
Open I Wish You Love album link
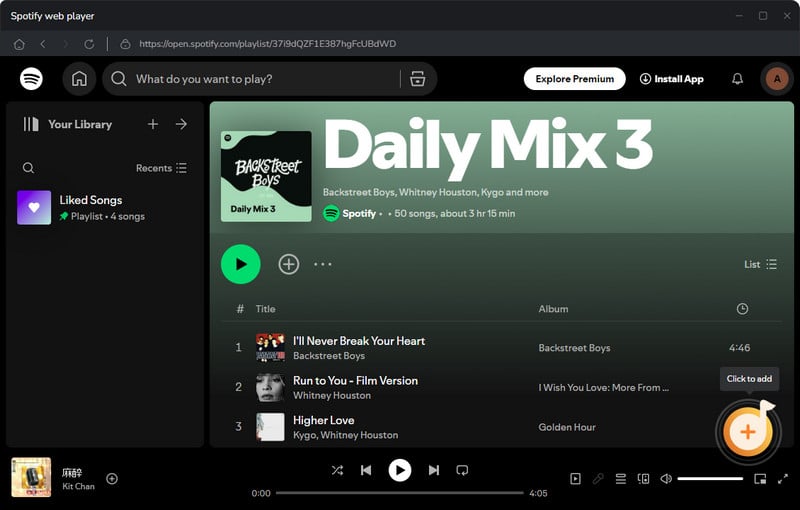(x=603, y=388)
